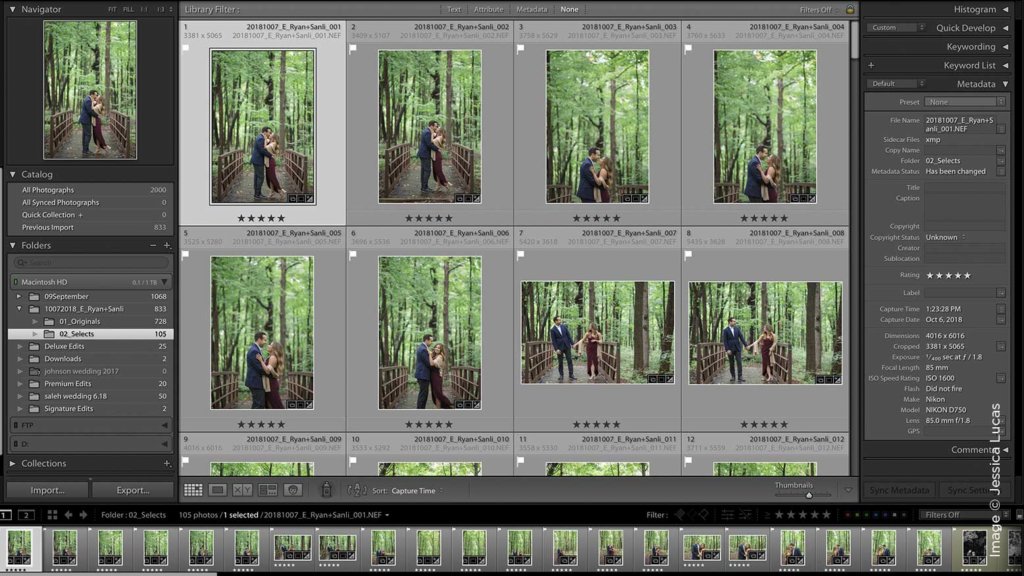Toggle sort direction A-Z icon
The width and height of the screenshot is (1024, 576).
(x=357, y=490)
